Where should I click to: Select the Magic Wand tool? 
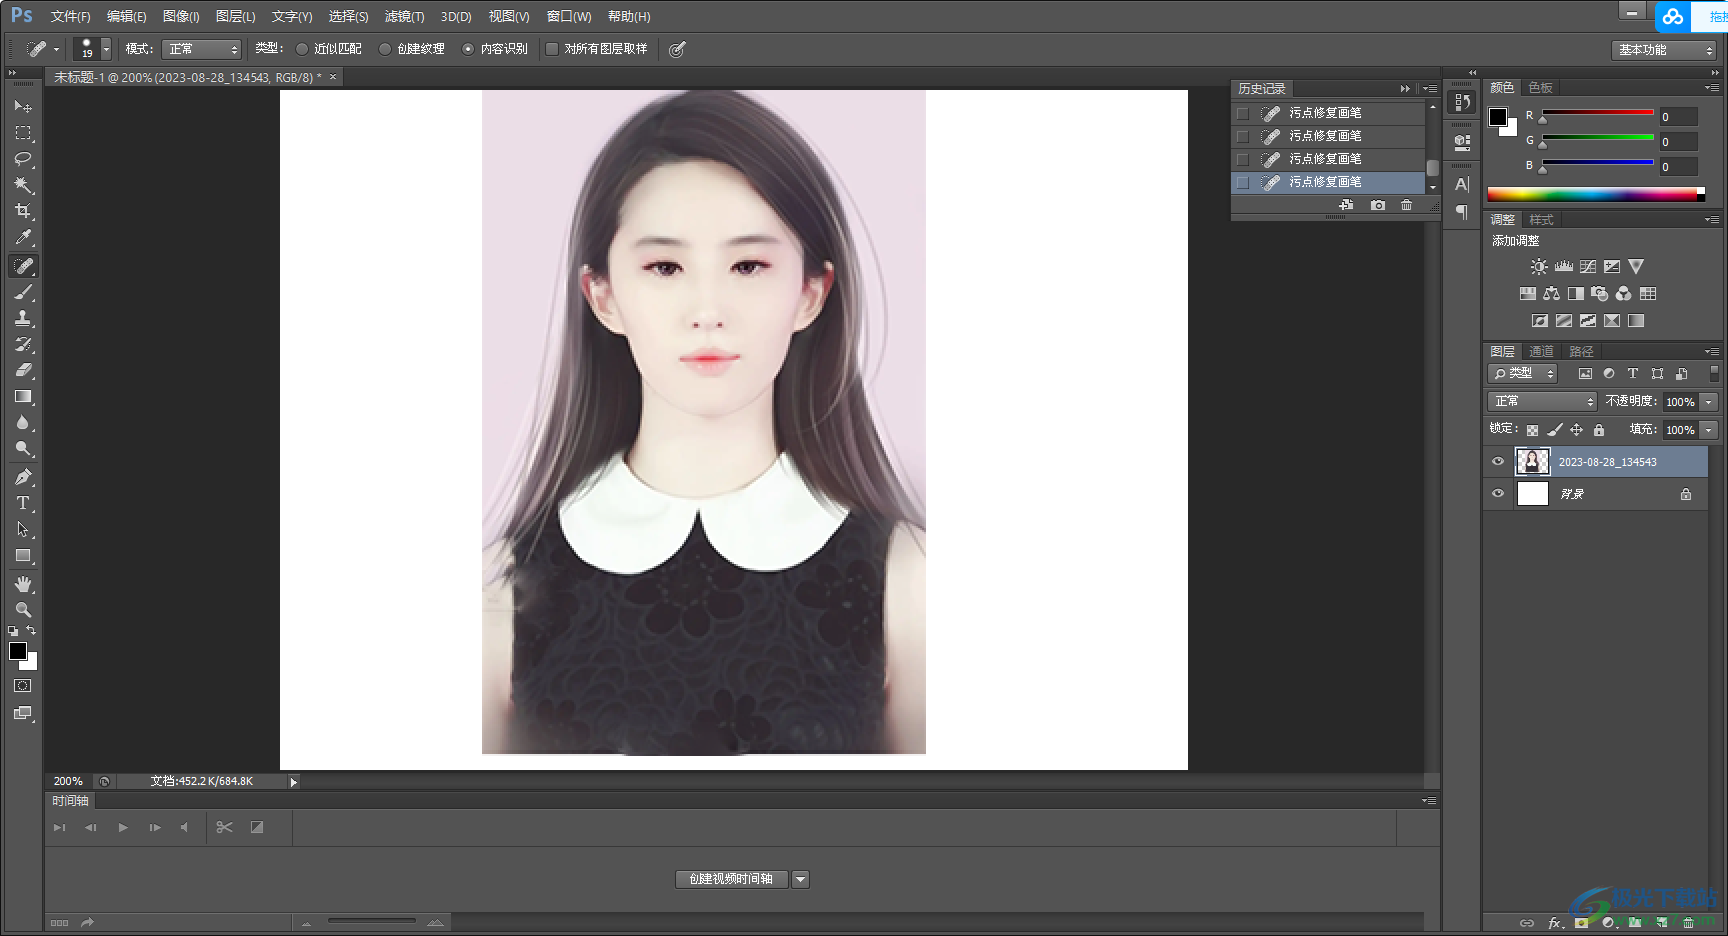click(x=23, y=185)
